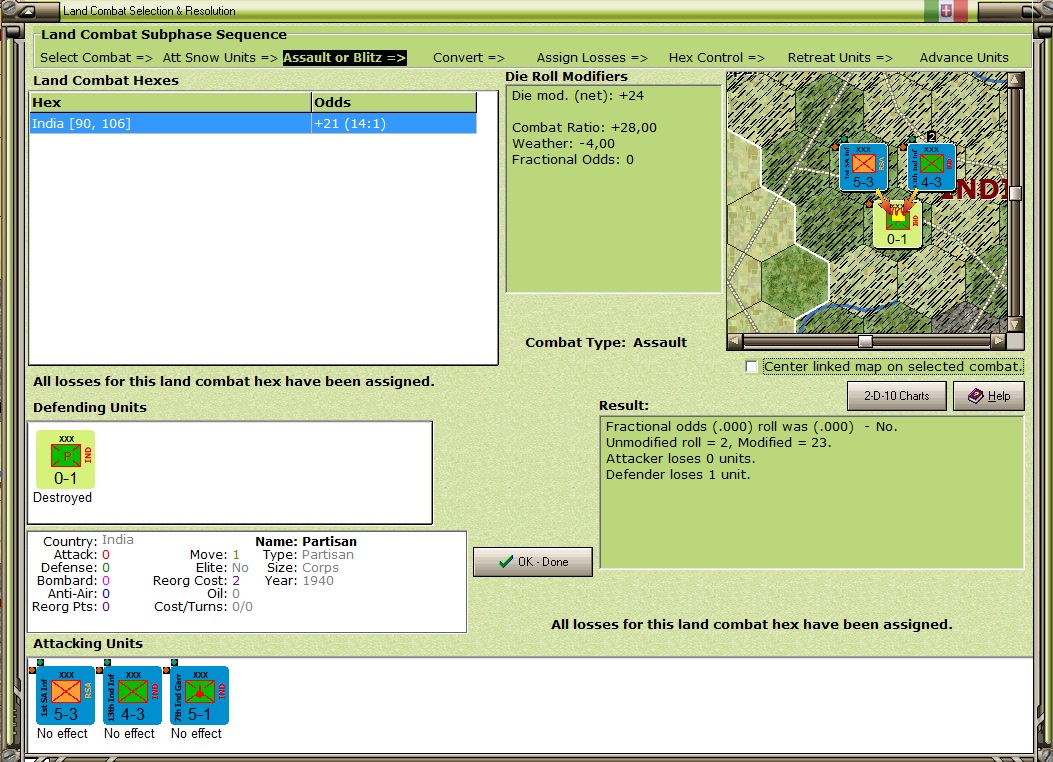This screenshot has height=762, width=1053.
Task: Click the Hex column header
Action: pyautogui.click(x=171, y=103)
